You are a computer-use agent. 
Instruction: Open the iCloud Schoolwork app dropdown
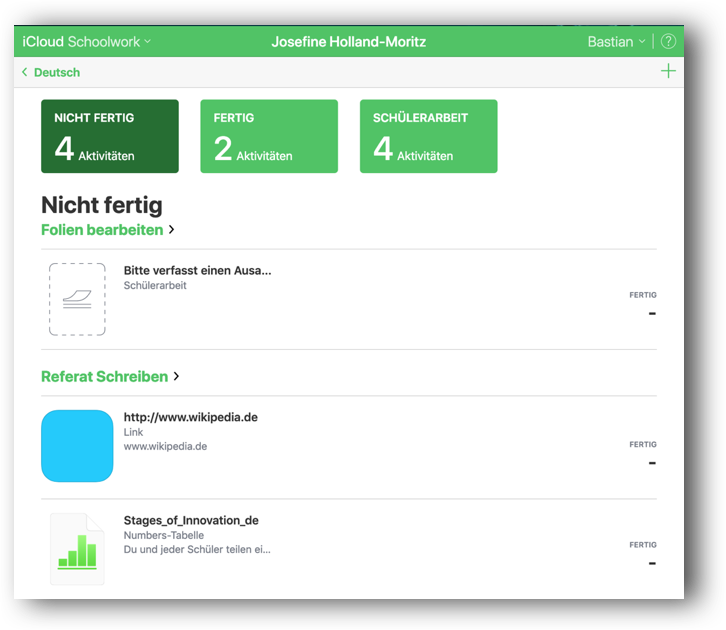[x=86, y=42]
